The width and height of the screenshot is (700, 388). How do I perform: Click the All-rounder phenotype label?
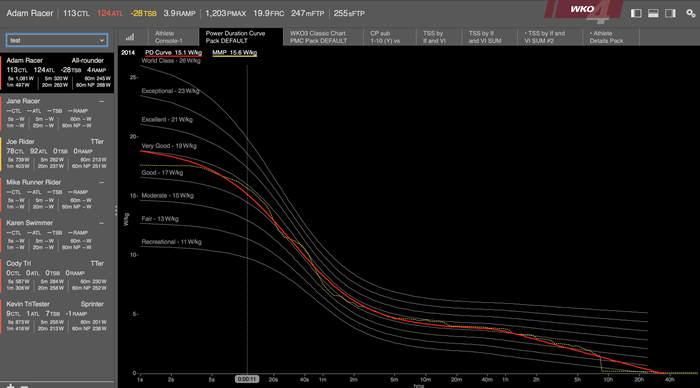point(88,61)
